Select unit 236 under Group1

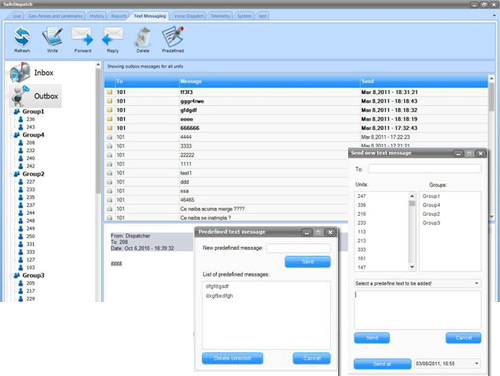pos(30,119)
